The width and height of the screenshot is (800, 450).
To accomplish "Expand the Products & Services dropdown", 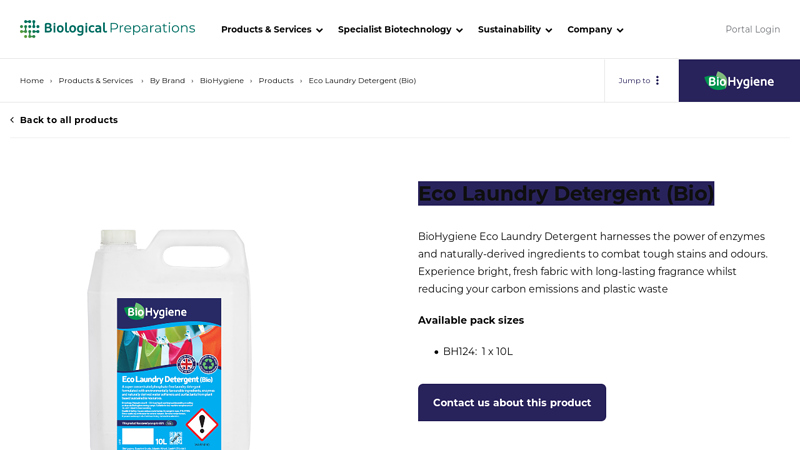I will [x=271, y=30].
